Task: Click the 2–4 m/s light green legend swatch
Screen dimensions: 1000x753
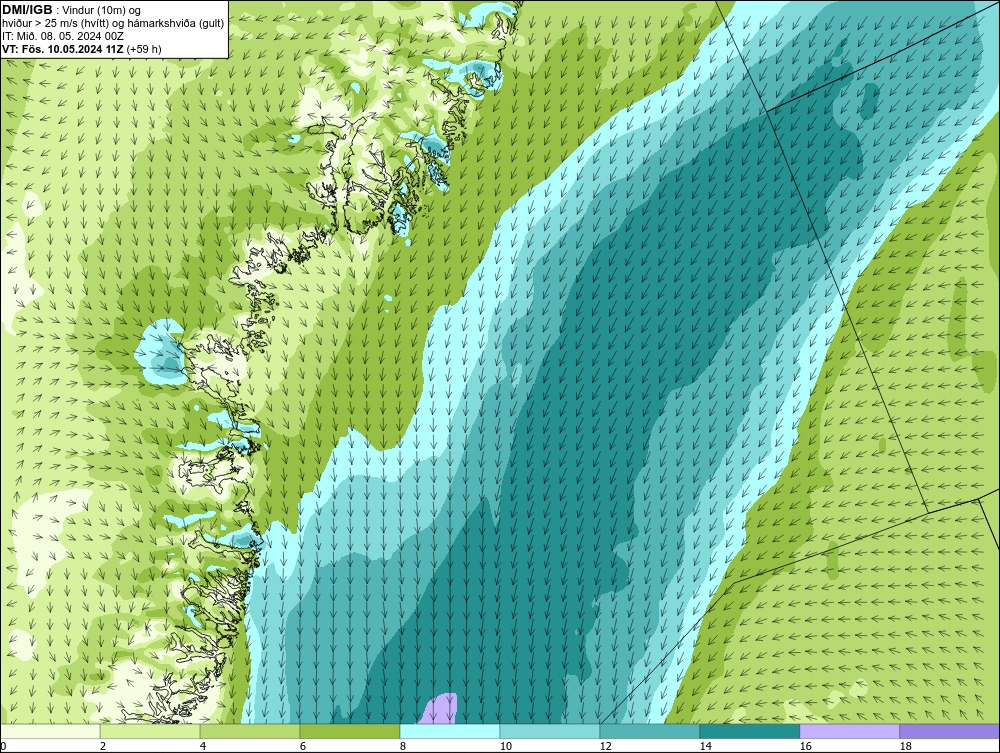Action: coord(150,731)
